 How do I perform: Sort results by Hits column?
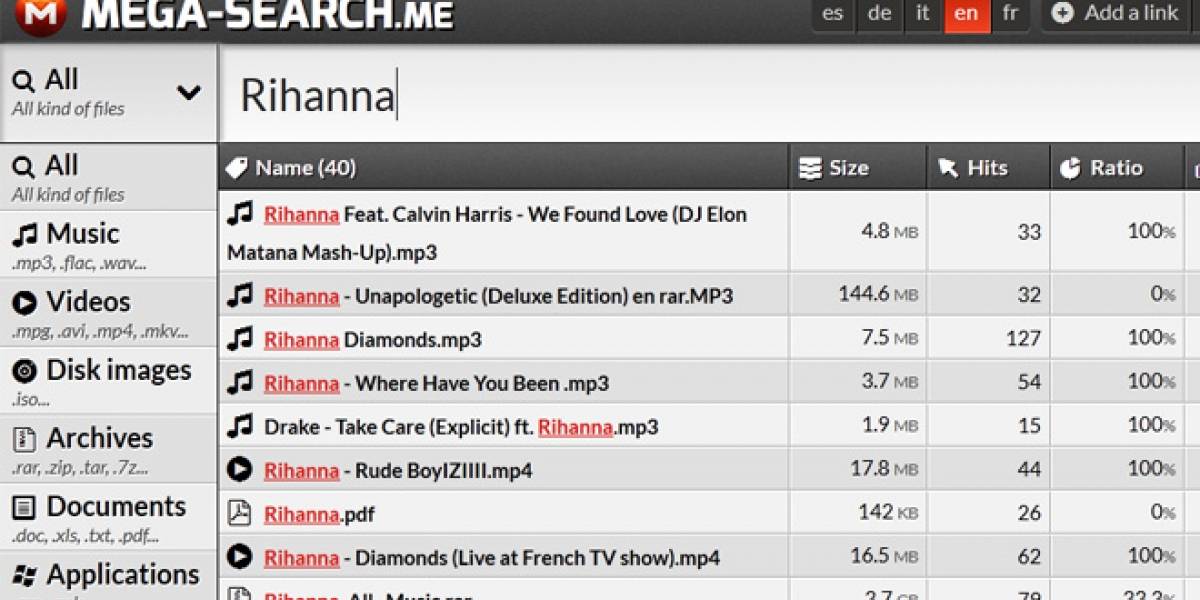tap(989, 168)
